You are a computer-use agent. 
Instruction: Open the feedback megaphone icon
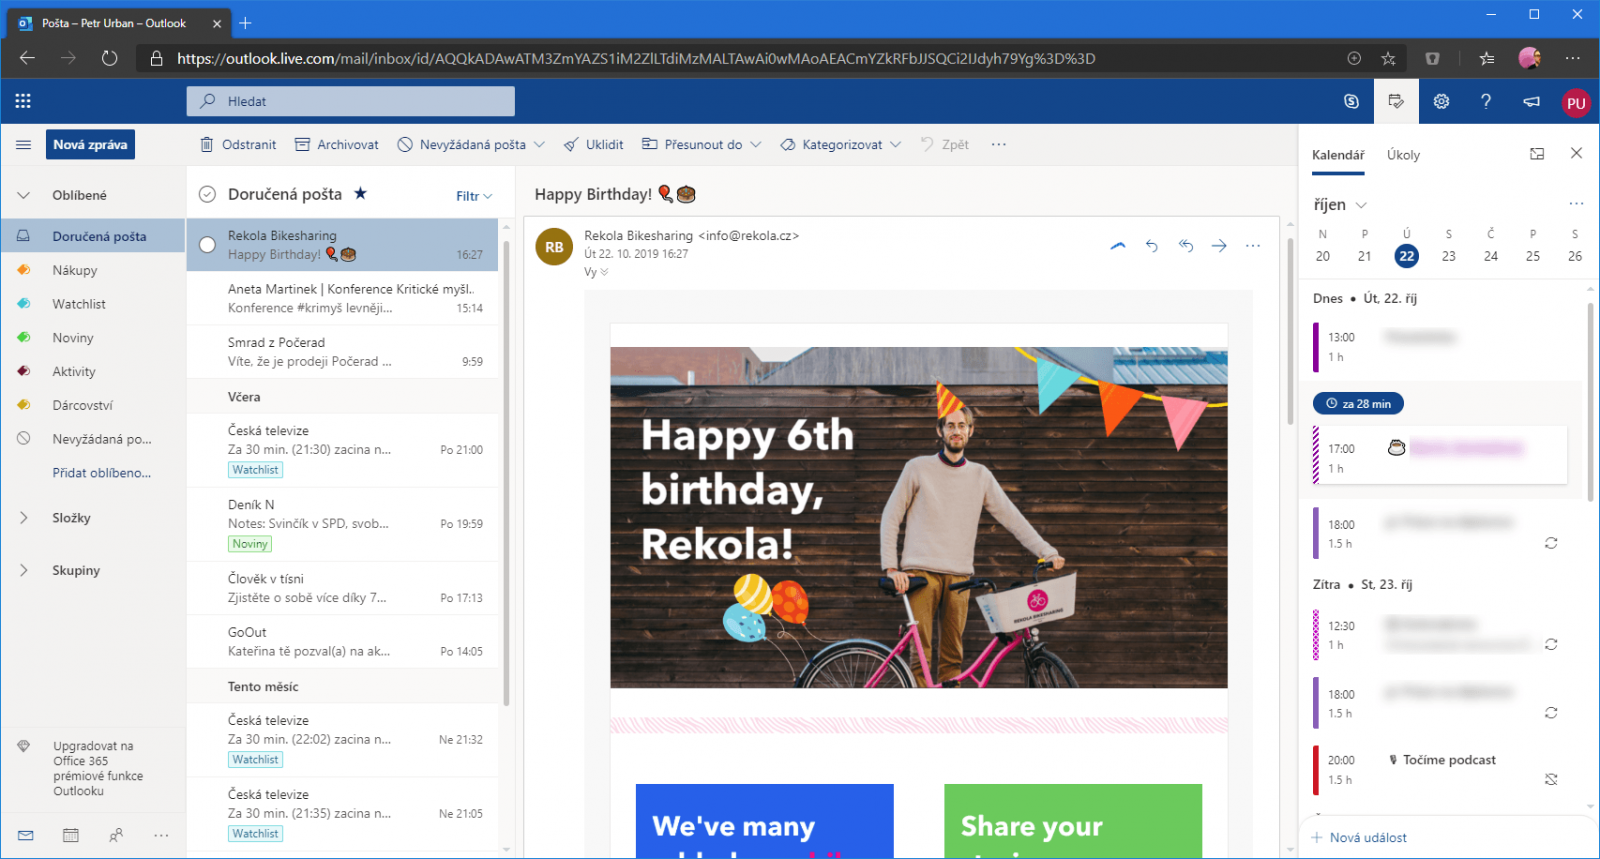1531,101
